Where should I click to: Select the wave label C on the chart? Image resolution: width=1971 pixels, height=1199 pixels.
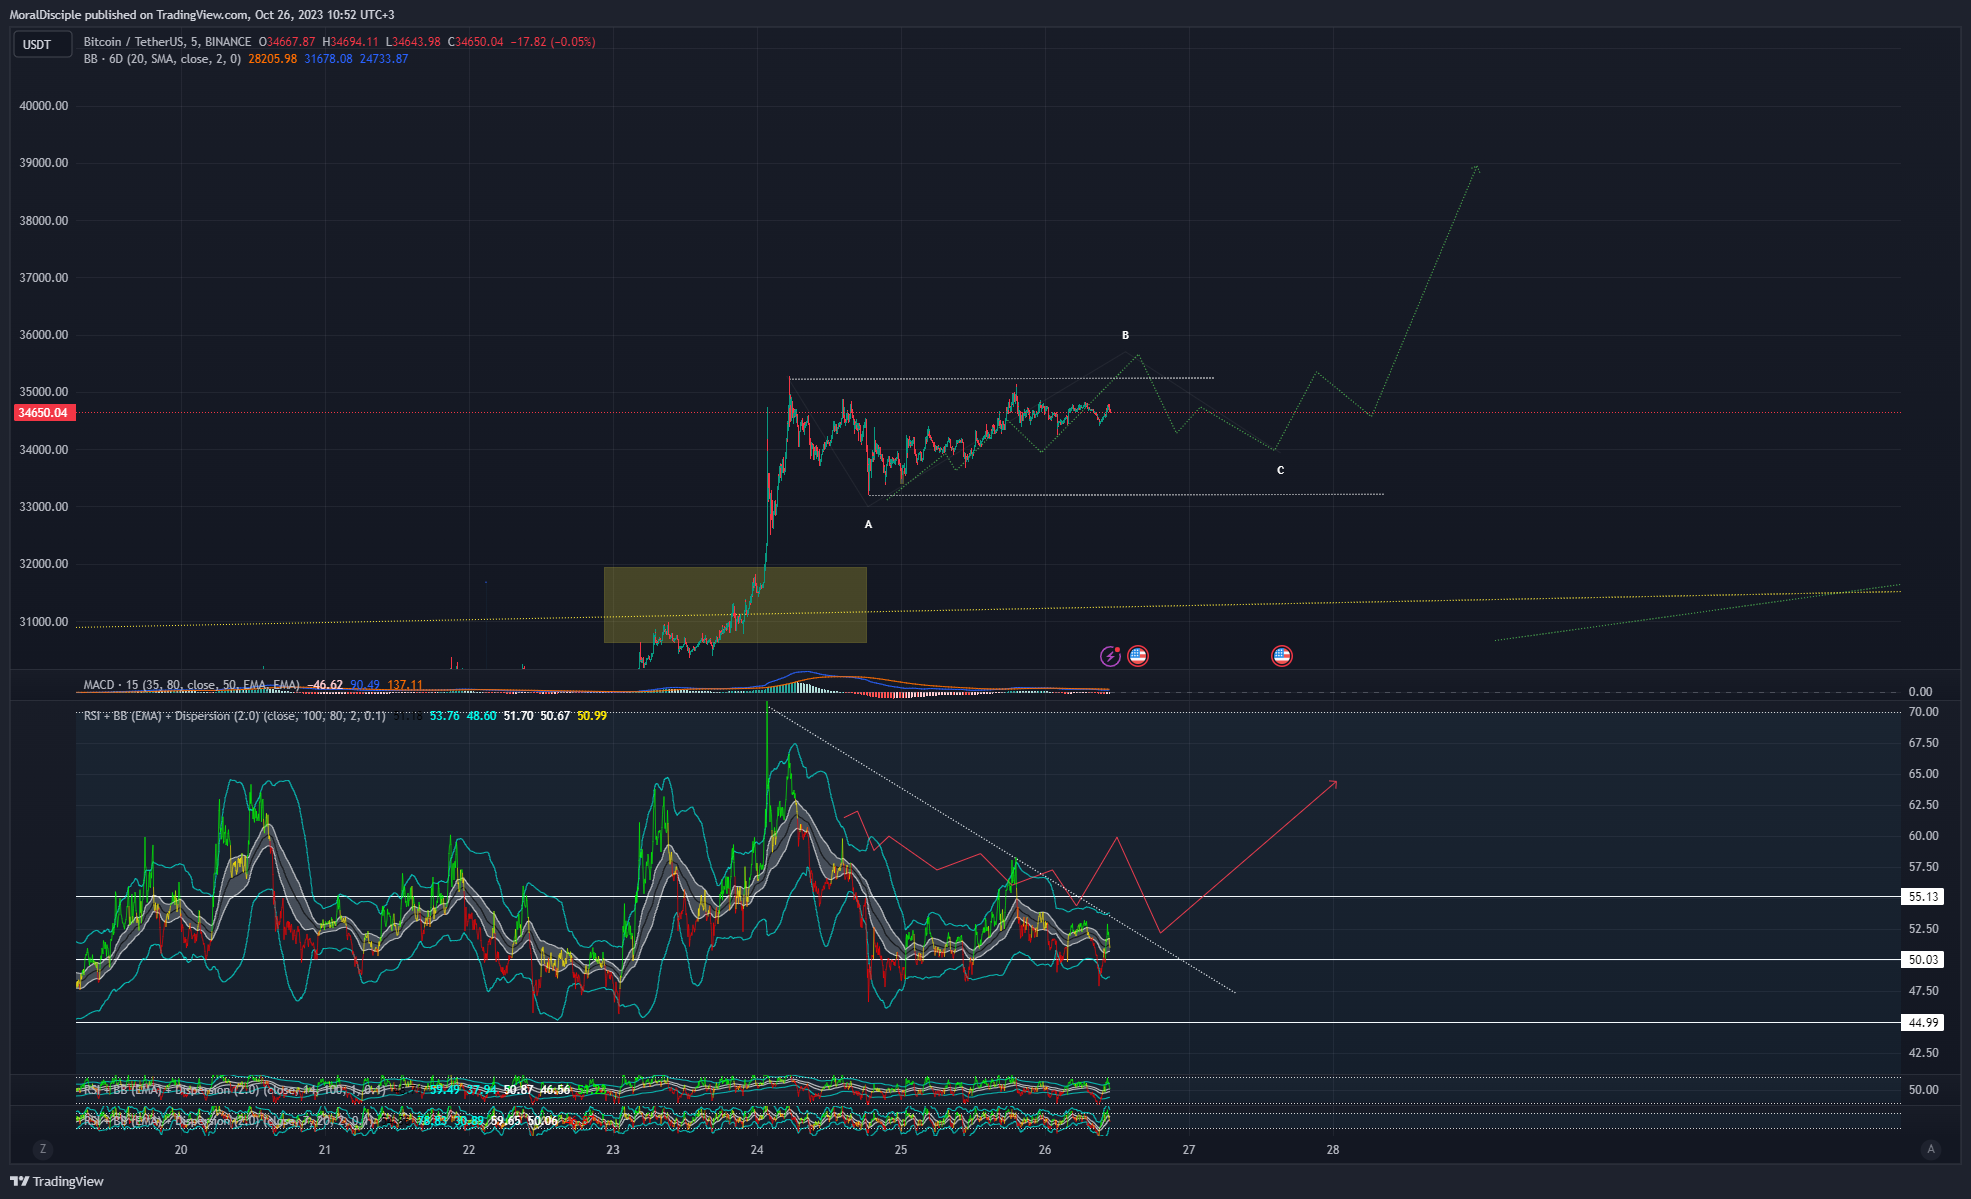(1280, 470)
